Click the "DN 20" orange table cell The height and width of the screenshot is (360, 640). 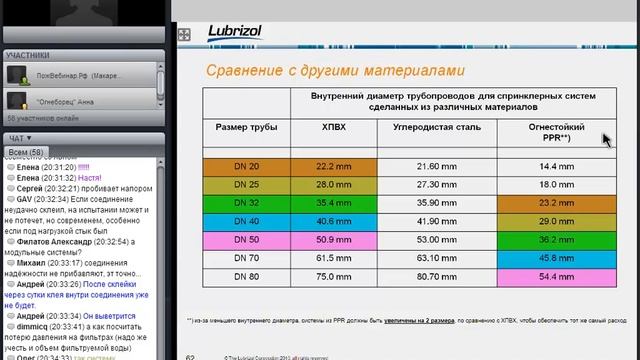pos(247,167)
